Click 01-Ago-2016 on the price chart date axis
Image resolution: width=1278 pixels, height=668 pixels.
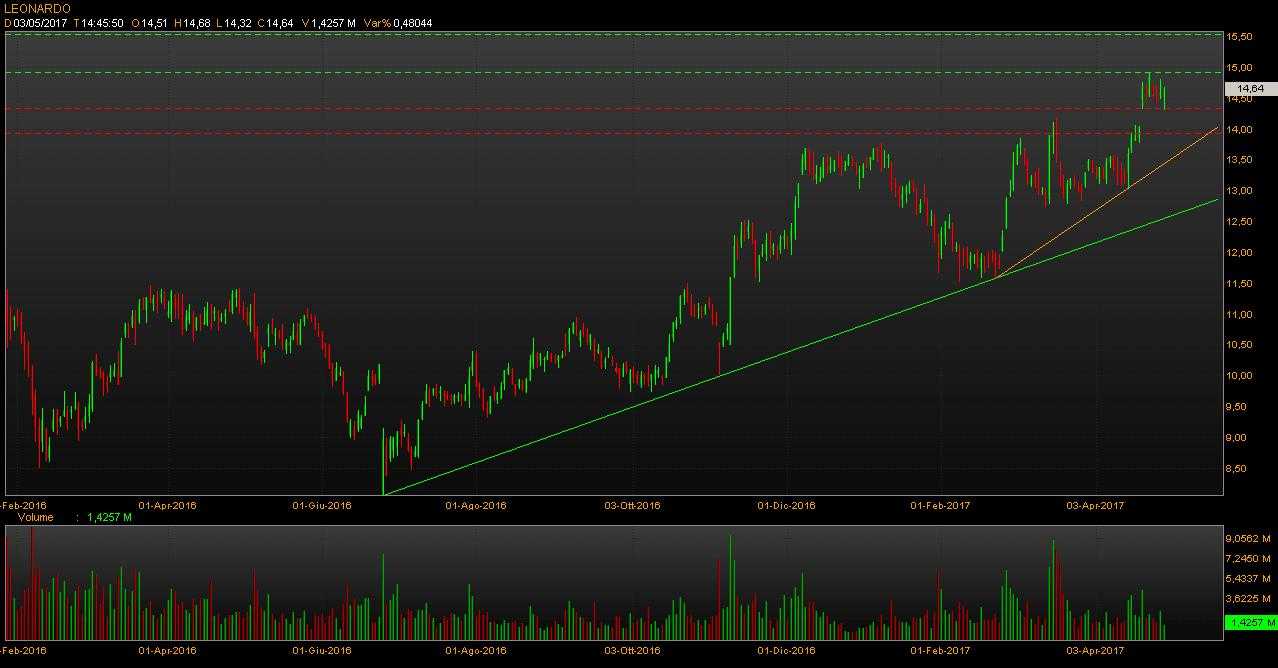pyautogui.click(x=475, y=505)
